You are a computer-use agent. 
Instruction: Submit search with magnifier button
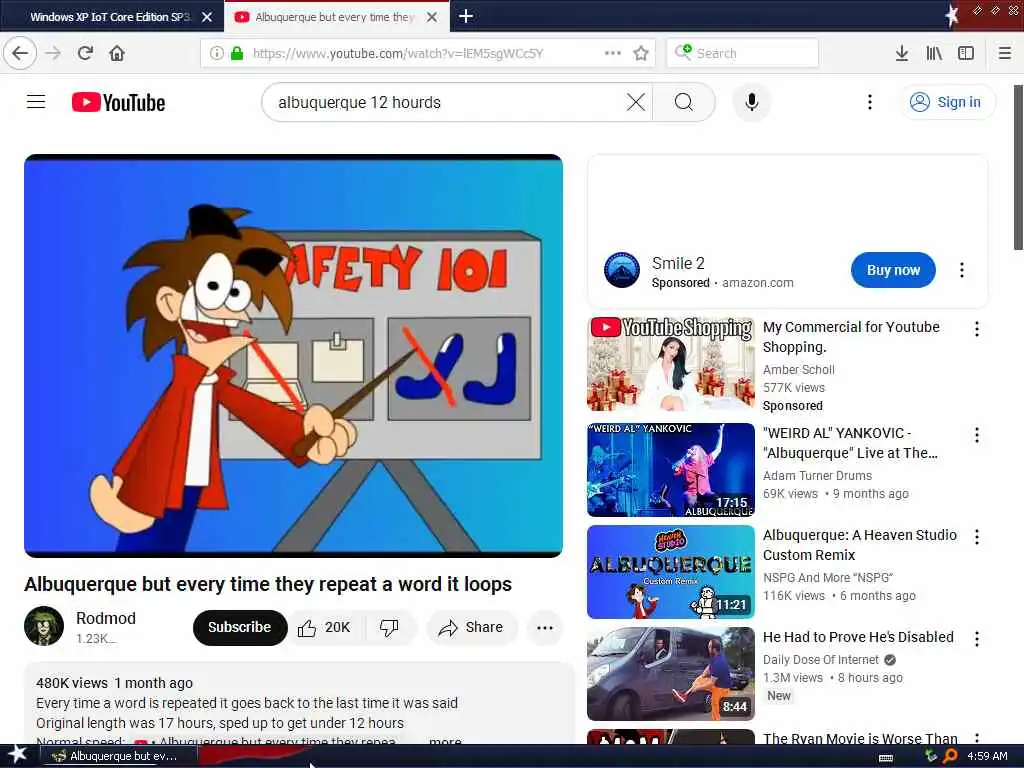click(684, 102)
